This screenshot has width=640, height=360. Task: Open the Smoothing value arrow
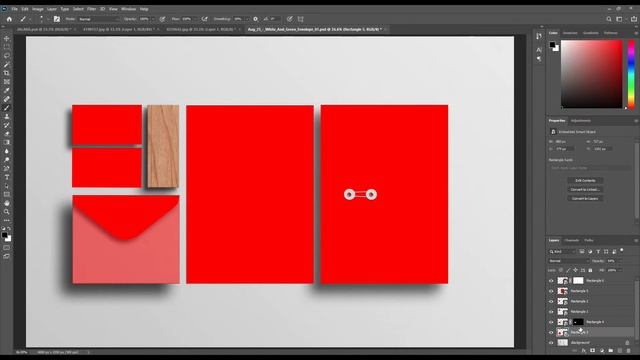pyautogui.click(x=247, y=19)
